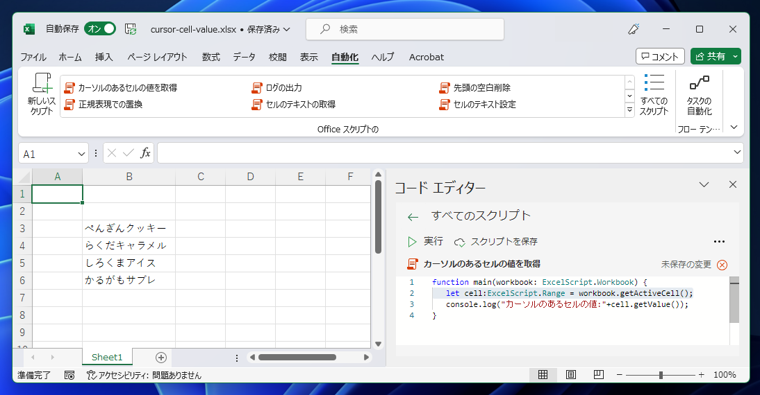Viewport: 760px width, 395px height.
Task: Click the すべてのスクリプト list icon
Action: (x=654, y=82)
